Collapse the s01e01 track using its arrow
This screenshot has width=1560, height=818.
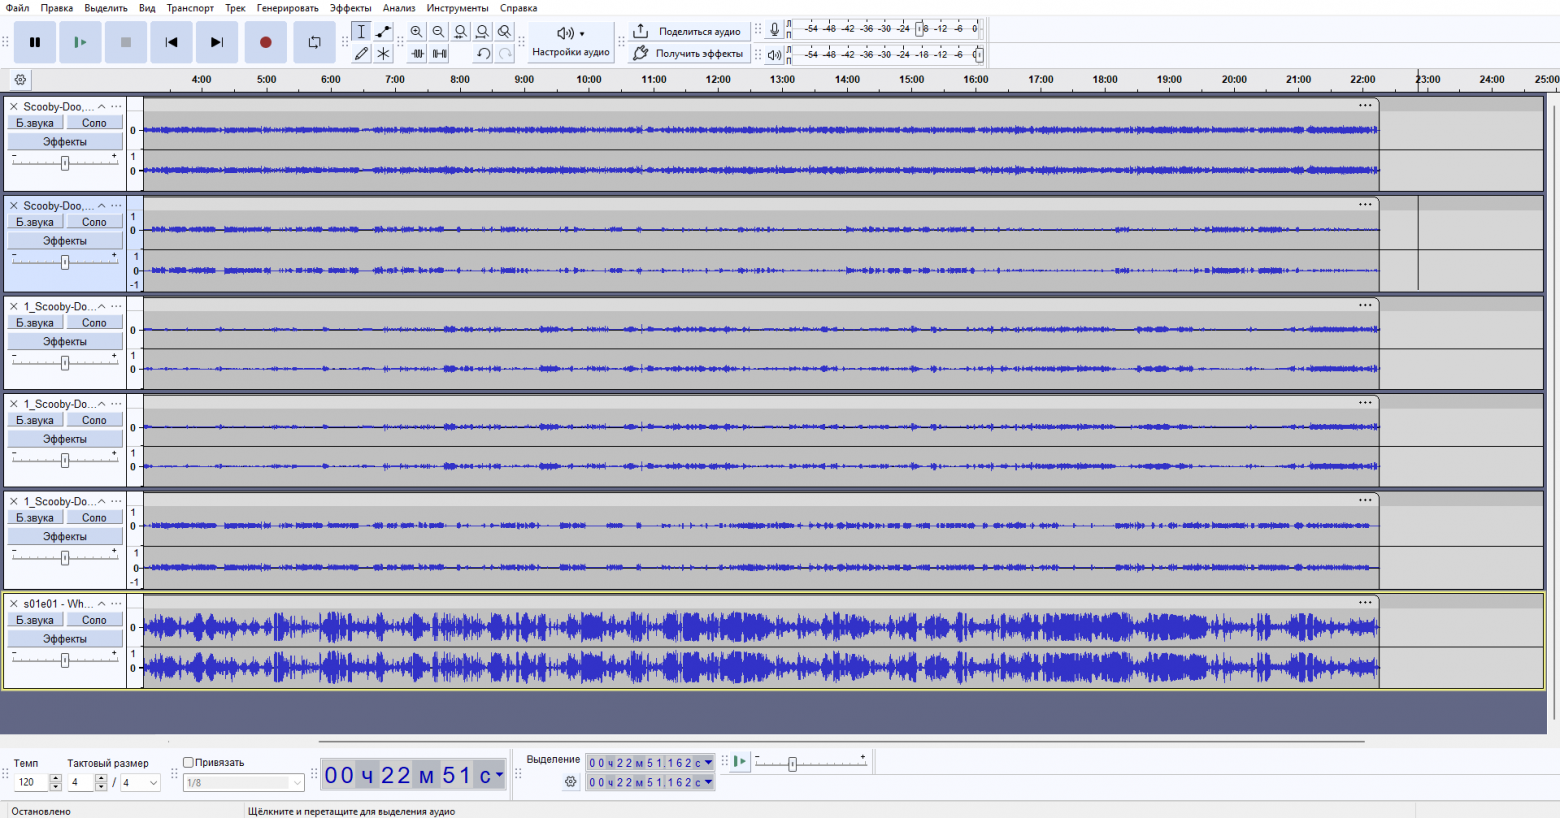(x=101, y=604)
